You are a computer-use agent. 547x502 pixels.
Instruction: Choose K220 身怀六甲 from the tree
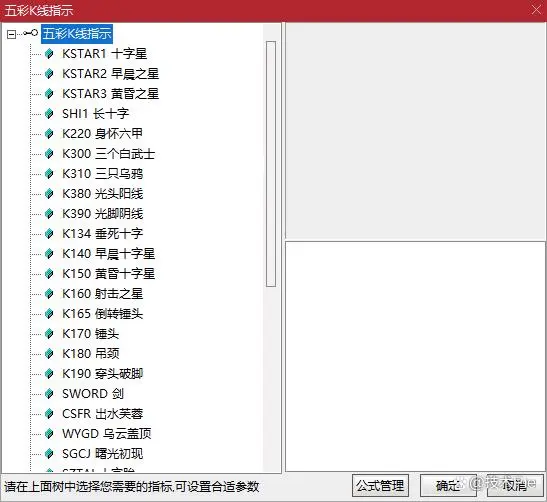click(102, 134)
